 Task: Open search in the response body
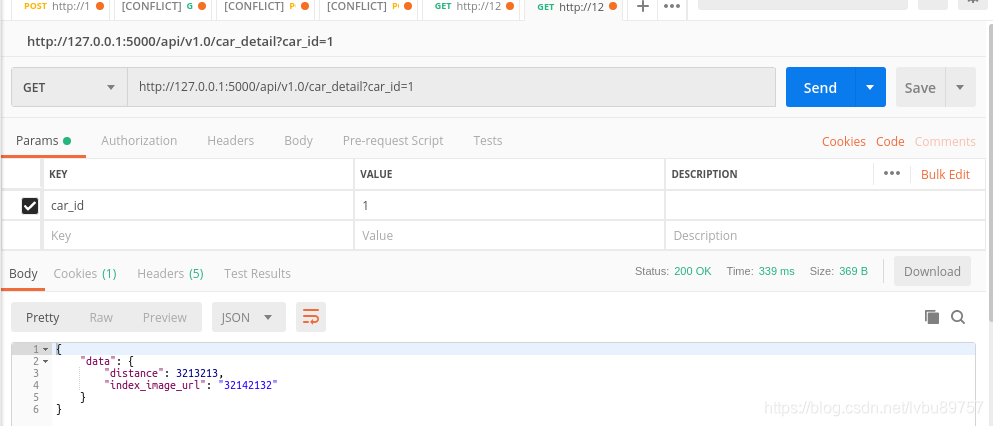click(x=958, y=317)
